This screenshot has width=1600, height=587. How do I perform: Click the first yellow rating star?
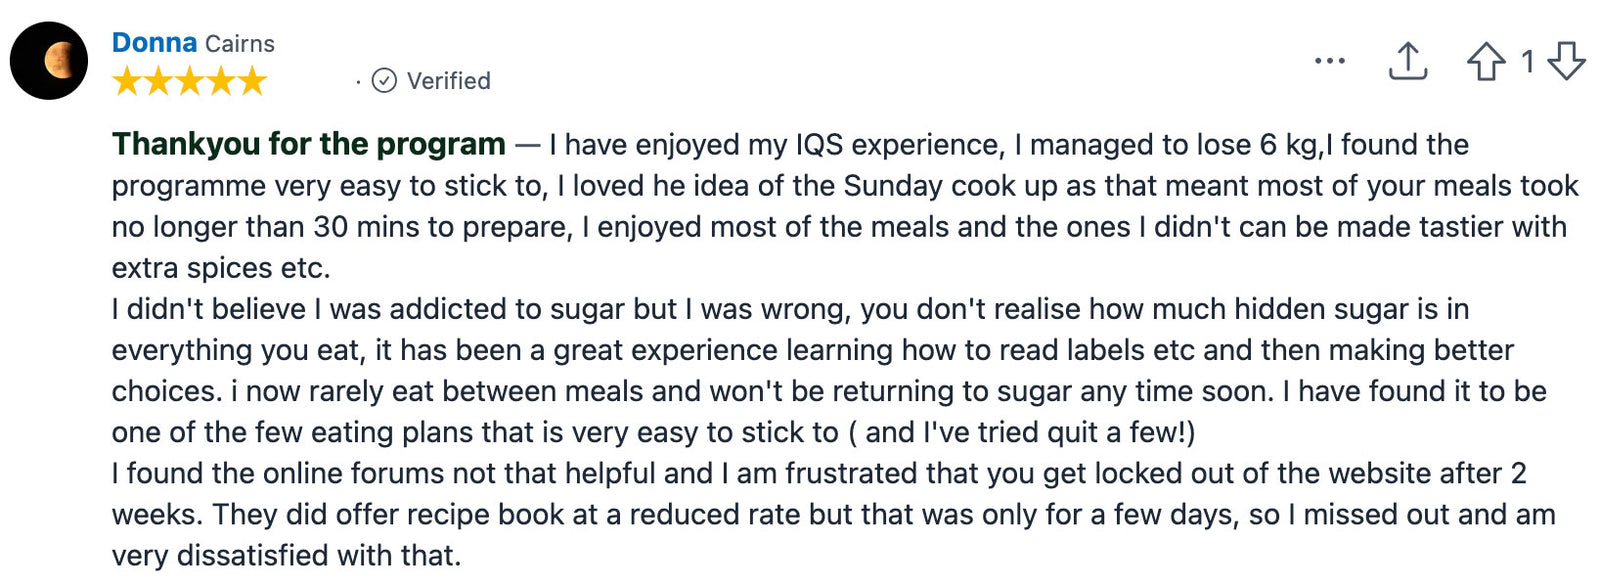[127, 81]
